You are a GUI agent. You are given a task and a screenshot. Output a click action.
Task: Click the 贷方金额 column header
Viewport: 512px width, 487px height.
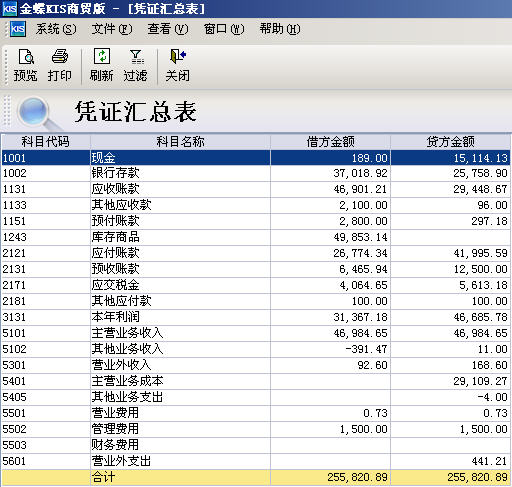pos(450,142)
